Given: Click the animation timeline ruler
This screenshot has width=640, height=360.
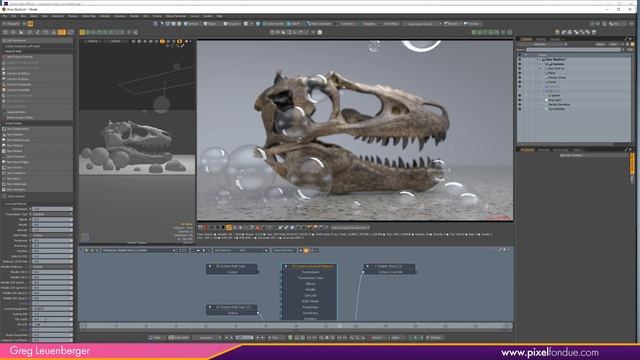Looking at the screenshot, I should pos(296,326).
